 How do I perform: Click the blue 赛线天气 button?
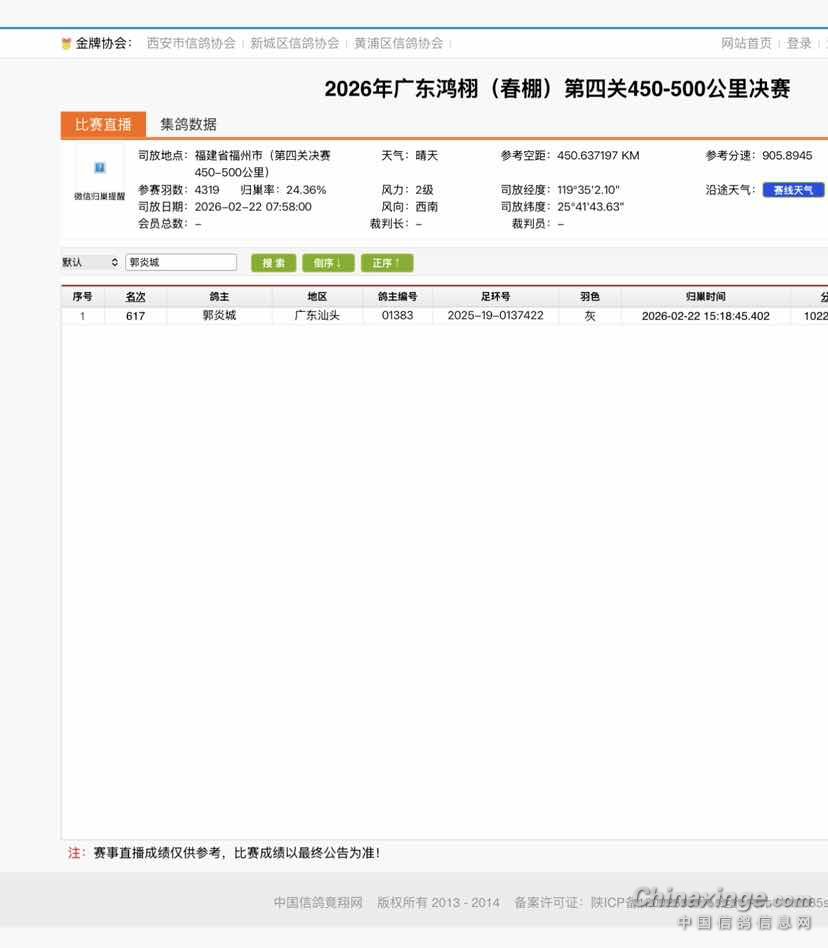[793, 190]
